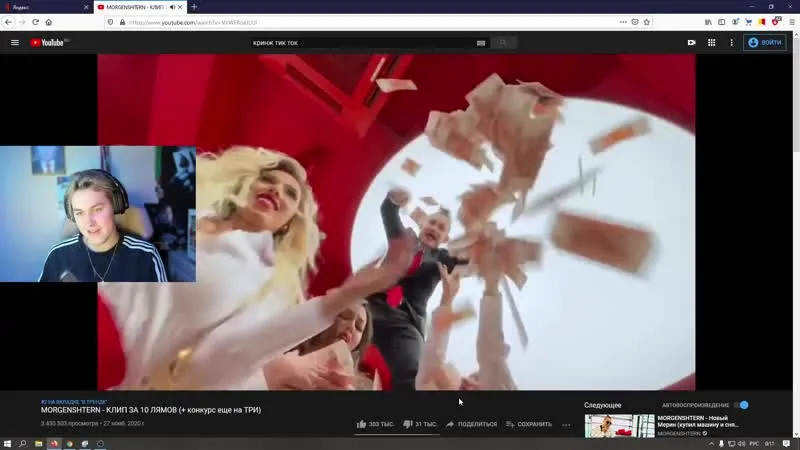Click the YouTube search magnifier button
The width and height of the screenshot is (800, 450).
503,43
